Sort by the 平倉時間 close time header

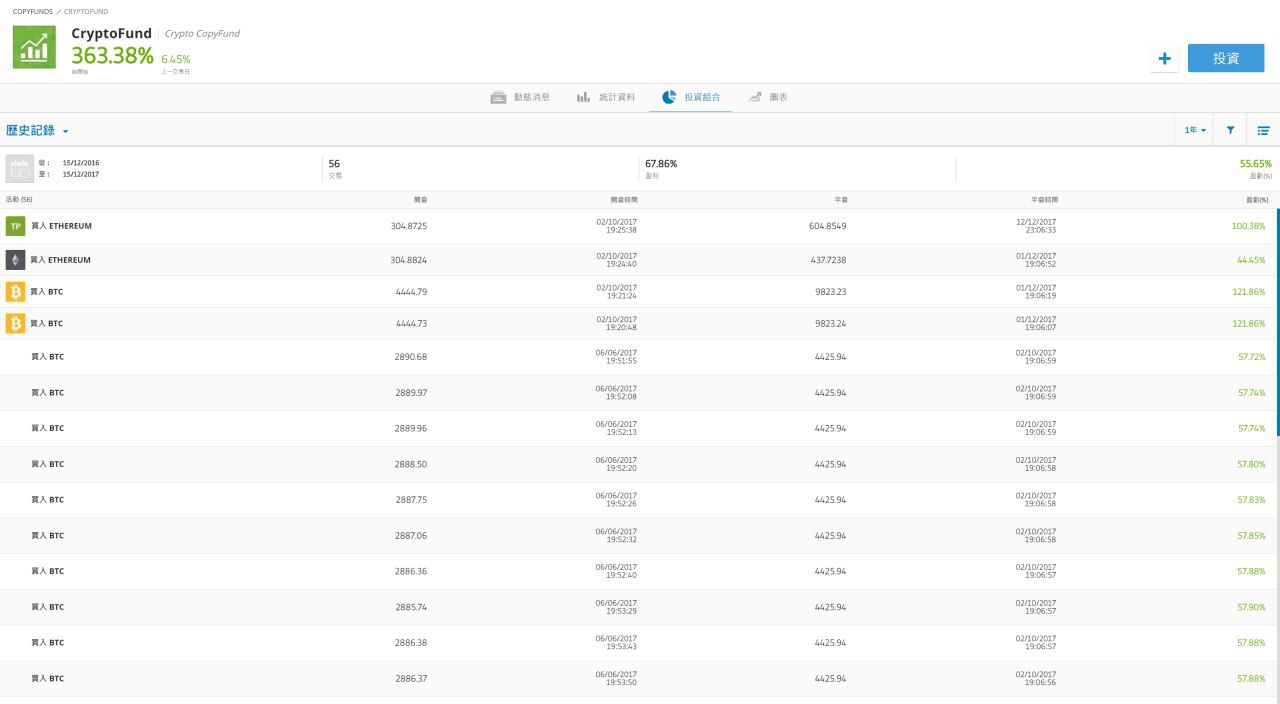click(1043, 200)
